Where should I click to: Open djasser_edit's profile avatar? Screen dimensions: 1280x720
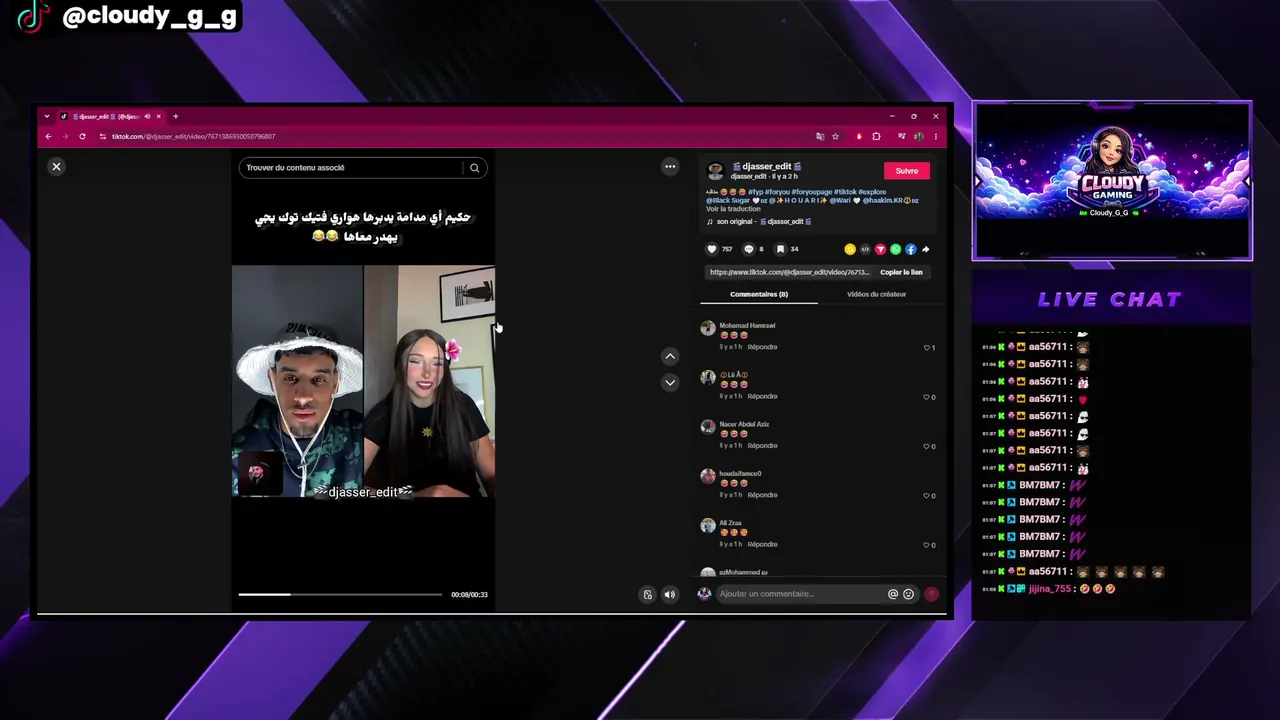tap(715, 171)
